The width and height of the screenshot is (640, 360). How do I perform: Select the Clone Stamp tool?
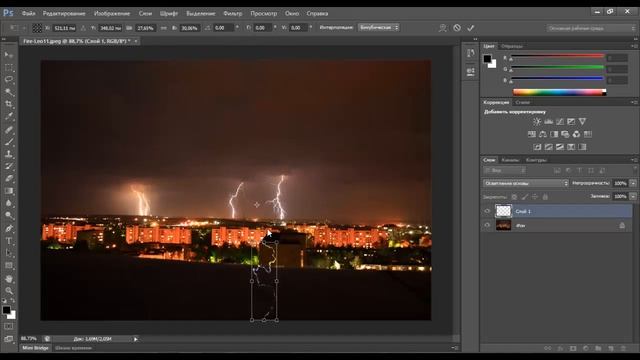(x=9, y=154)
